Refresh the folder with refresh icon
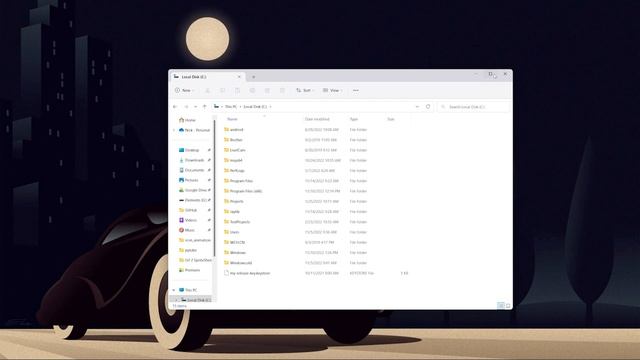 428,107
